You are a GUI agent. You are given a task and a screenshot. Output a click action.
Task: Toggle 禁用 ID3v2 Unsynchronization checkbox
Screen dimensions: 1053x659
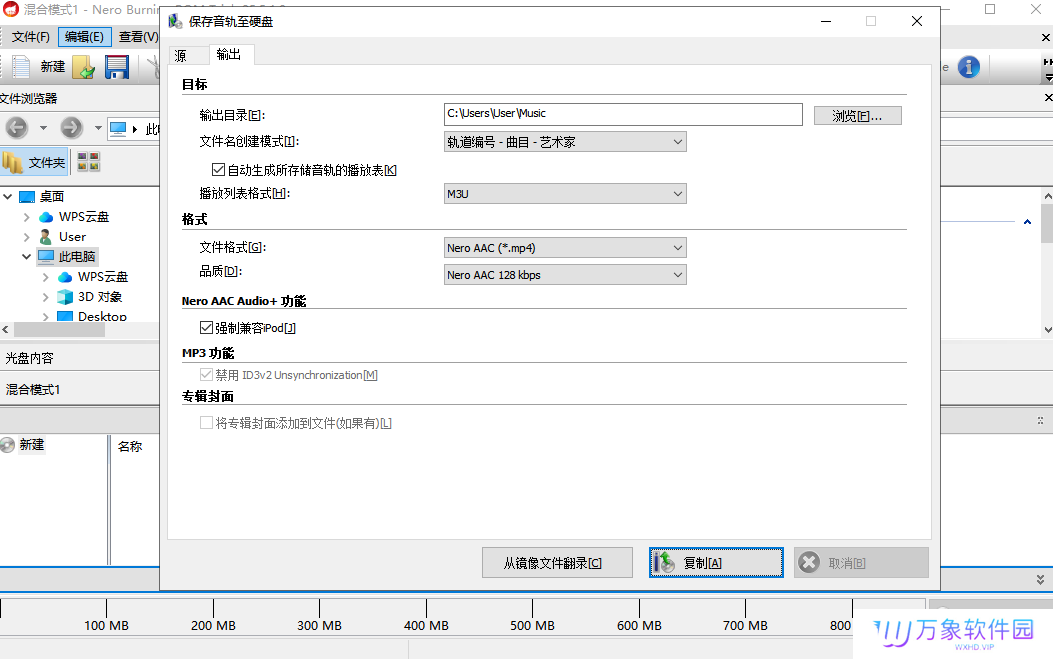pos(206,375)
